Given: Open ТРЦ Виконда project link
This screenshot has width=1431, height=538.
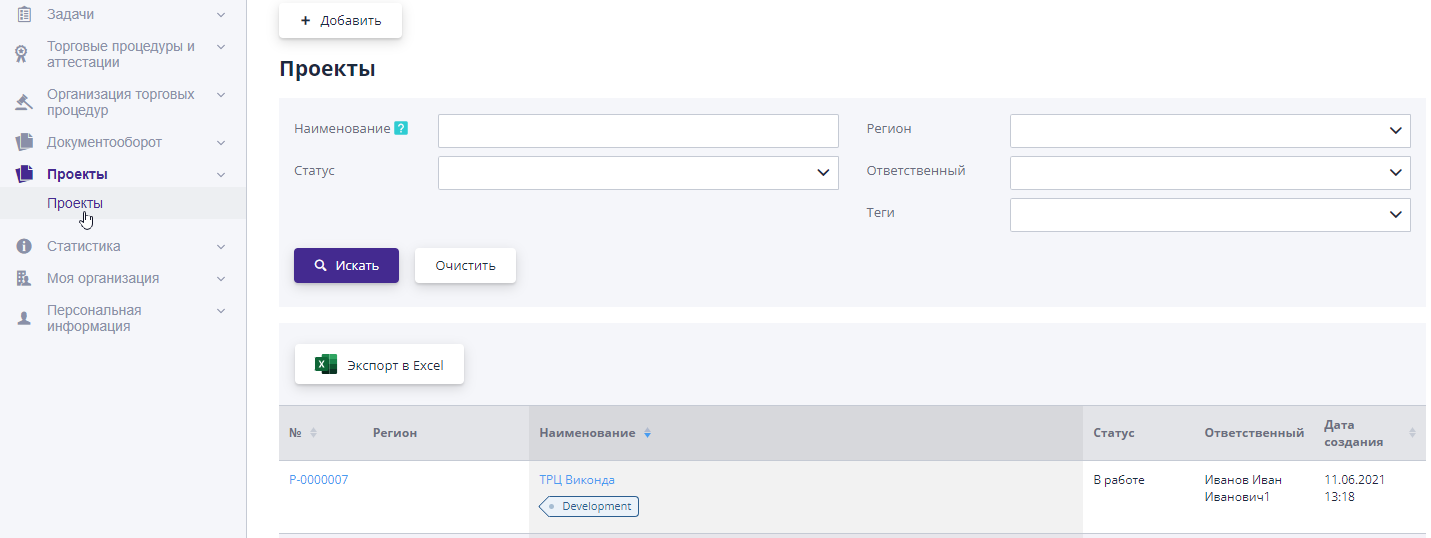Looking at the screenshot, I should (x=577, y=480).
